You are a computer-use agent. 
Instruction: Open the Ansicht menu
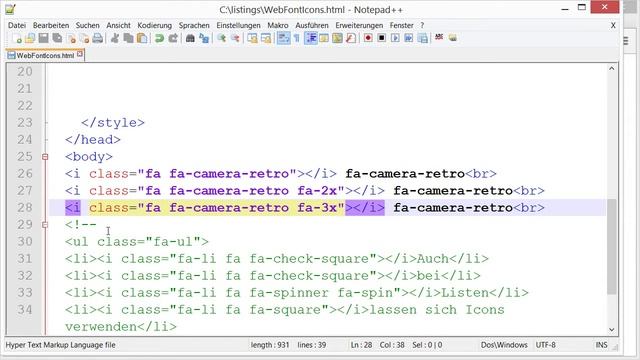click(x=118, y=25)
